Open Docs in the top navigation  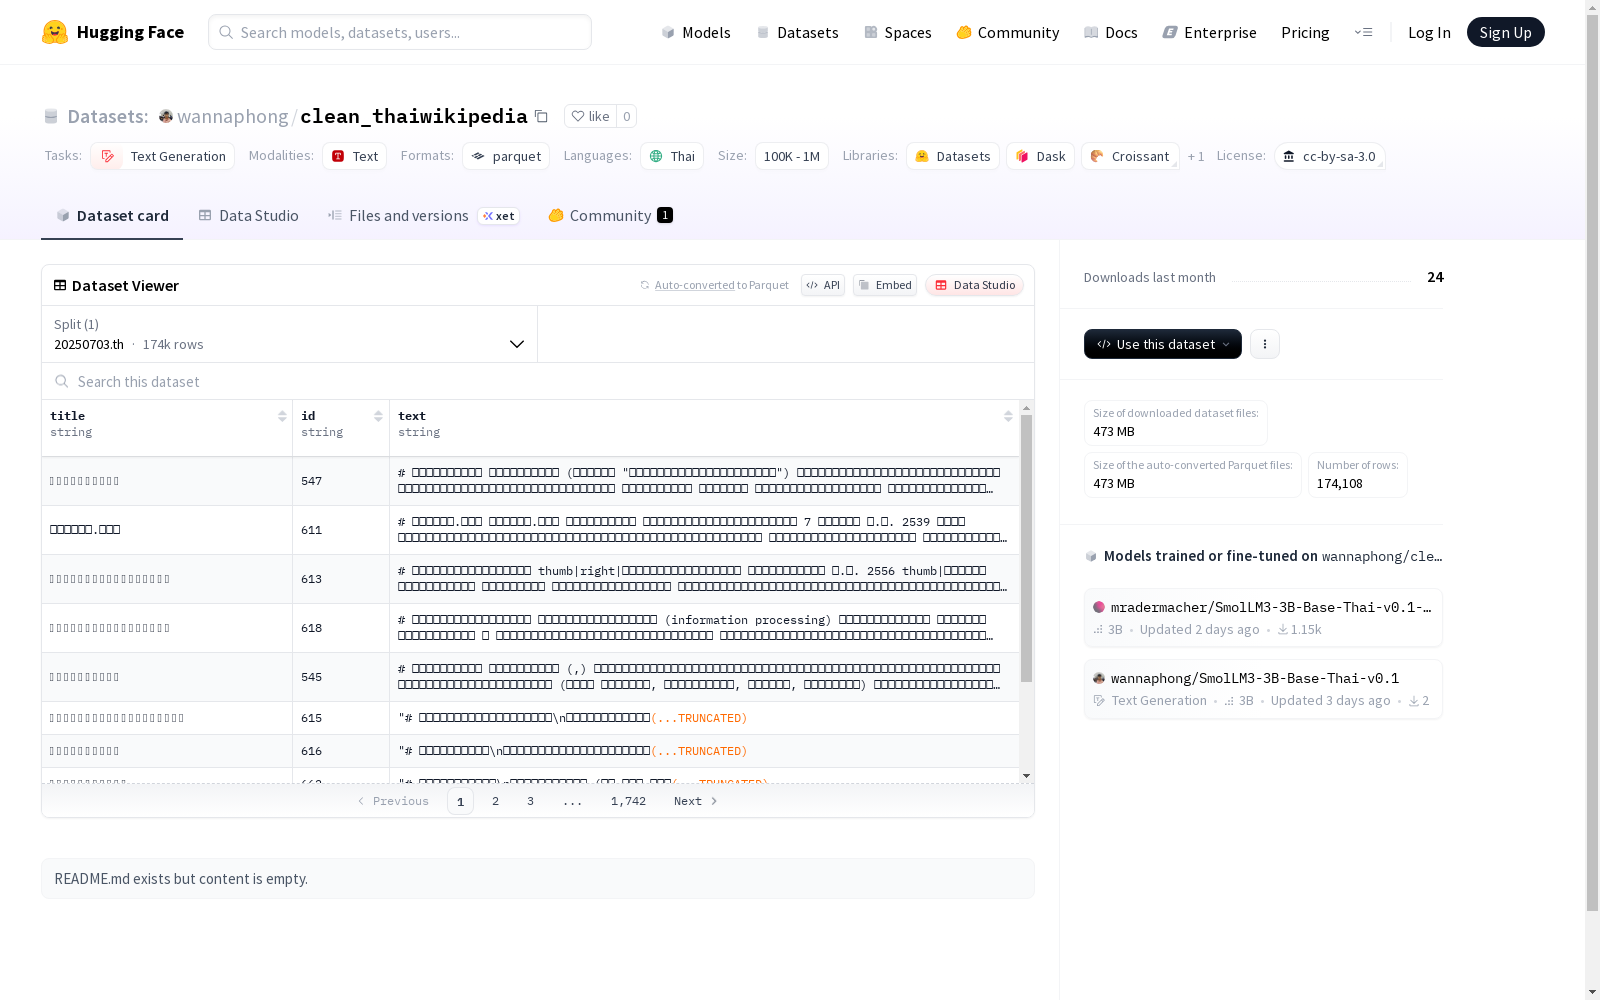point(1111,32)
